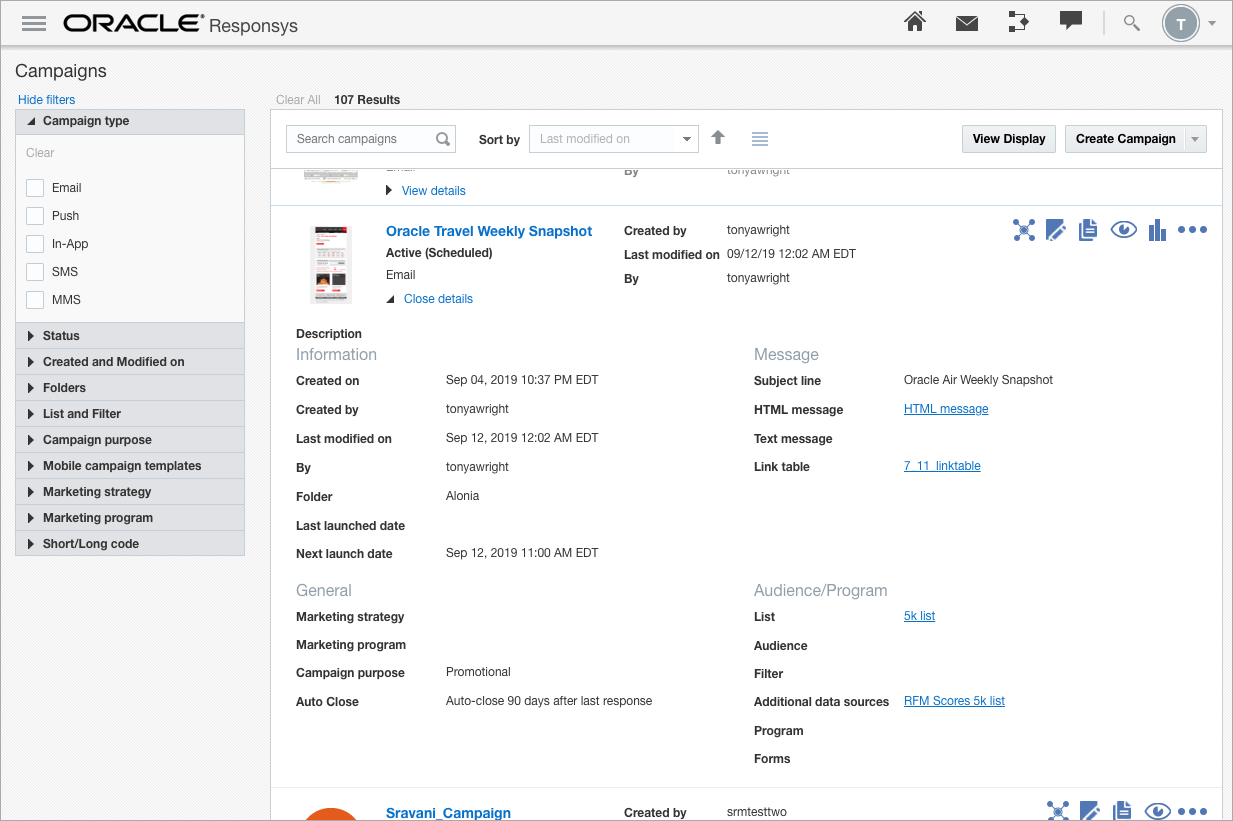View analytics for Oracle Travel Weekly Snapshot
The height and width of the screenshot is (821, 1233).
click(x=1158, y=230)
